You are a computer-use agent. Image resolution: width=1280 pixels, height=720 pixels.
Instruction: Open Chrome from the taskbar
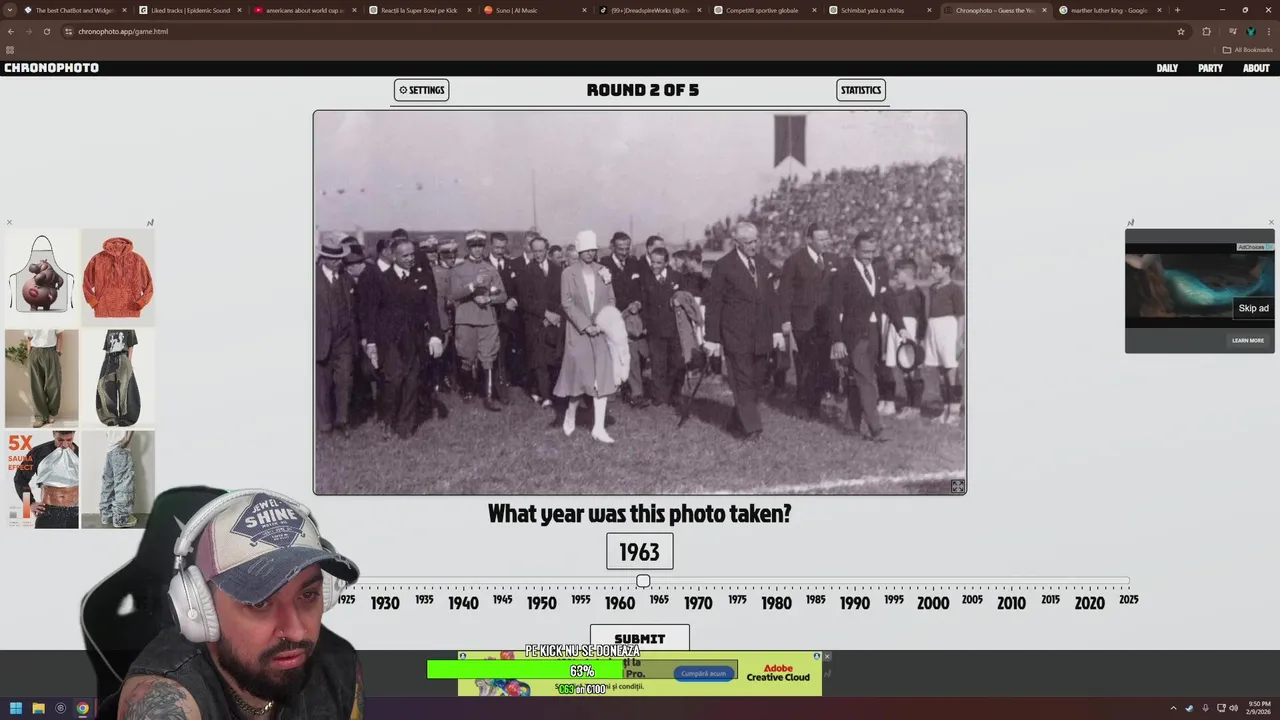82,708
